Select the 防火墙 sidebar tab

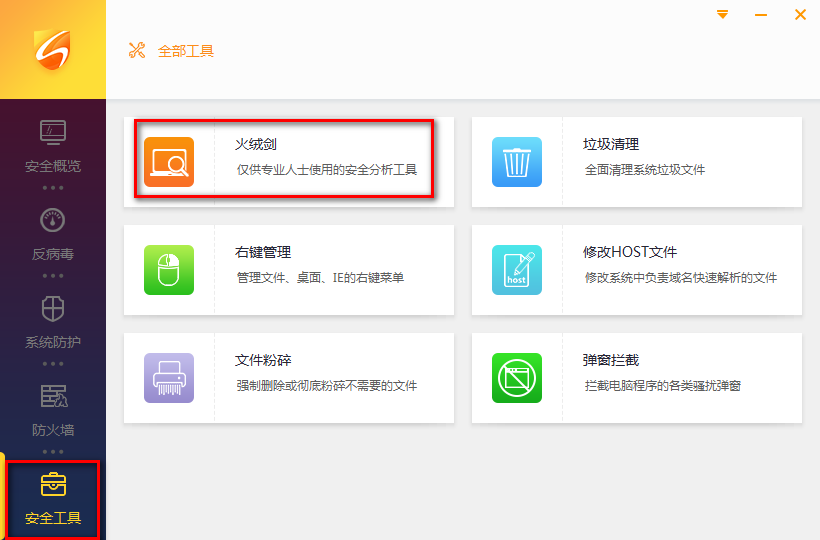click(53, 410)
